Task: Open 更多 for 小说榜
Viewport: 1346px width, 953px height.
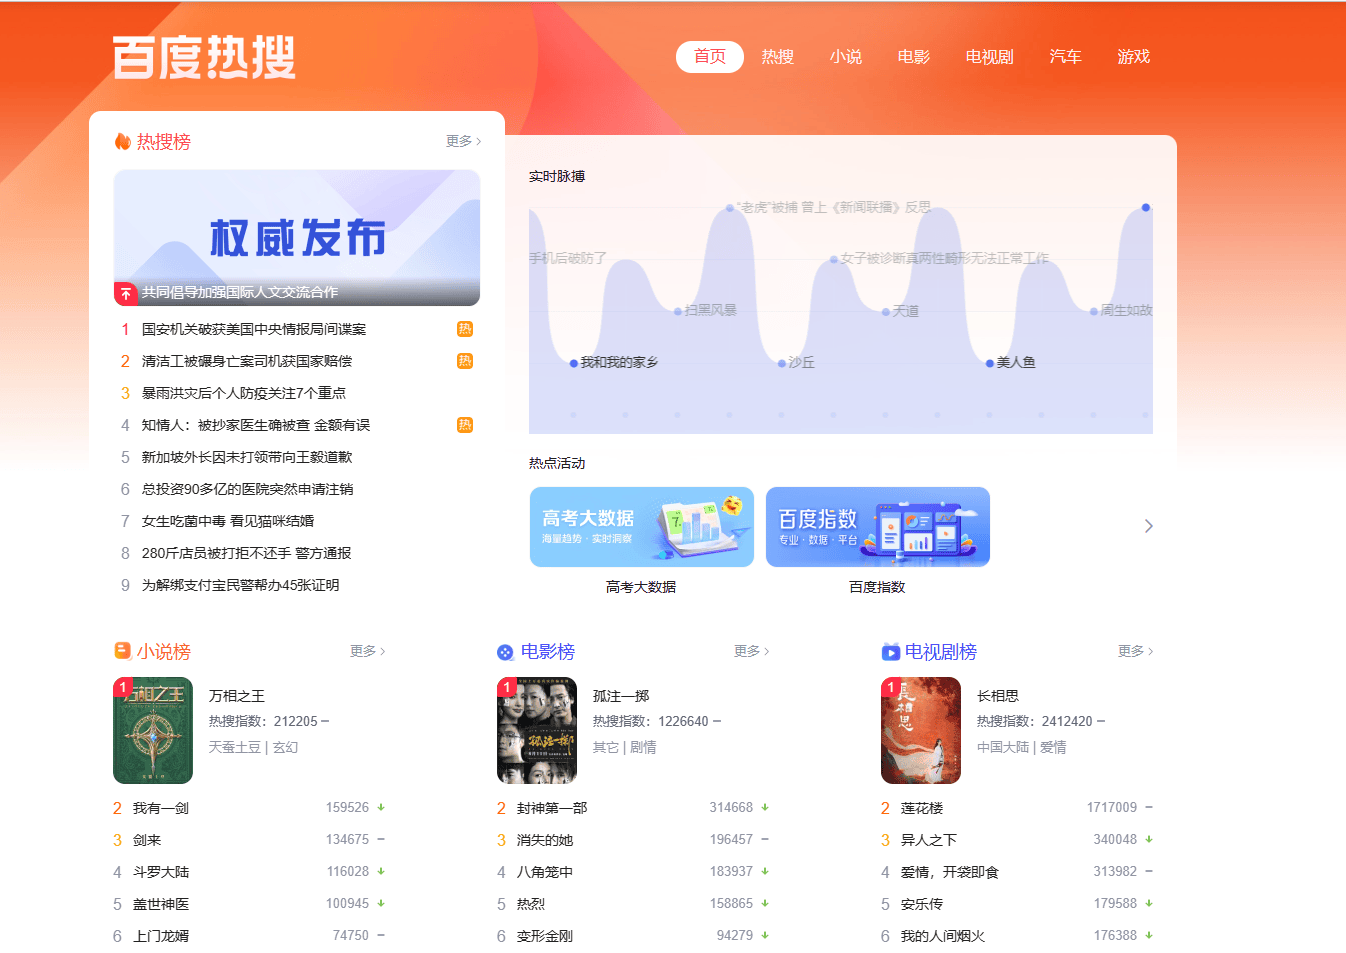Action: point(367,651)
